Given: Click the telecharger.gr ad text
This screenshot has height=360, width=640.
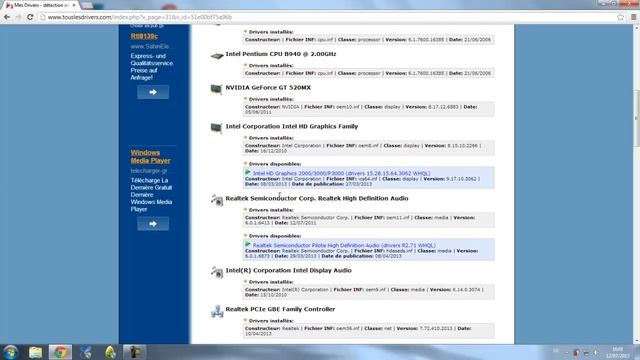Looking at the screenshot, I should (149, 171).
